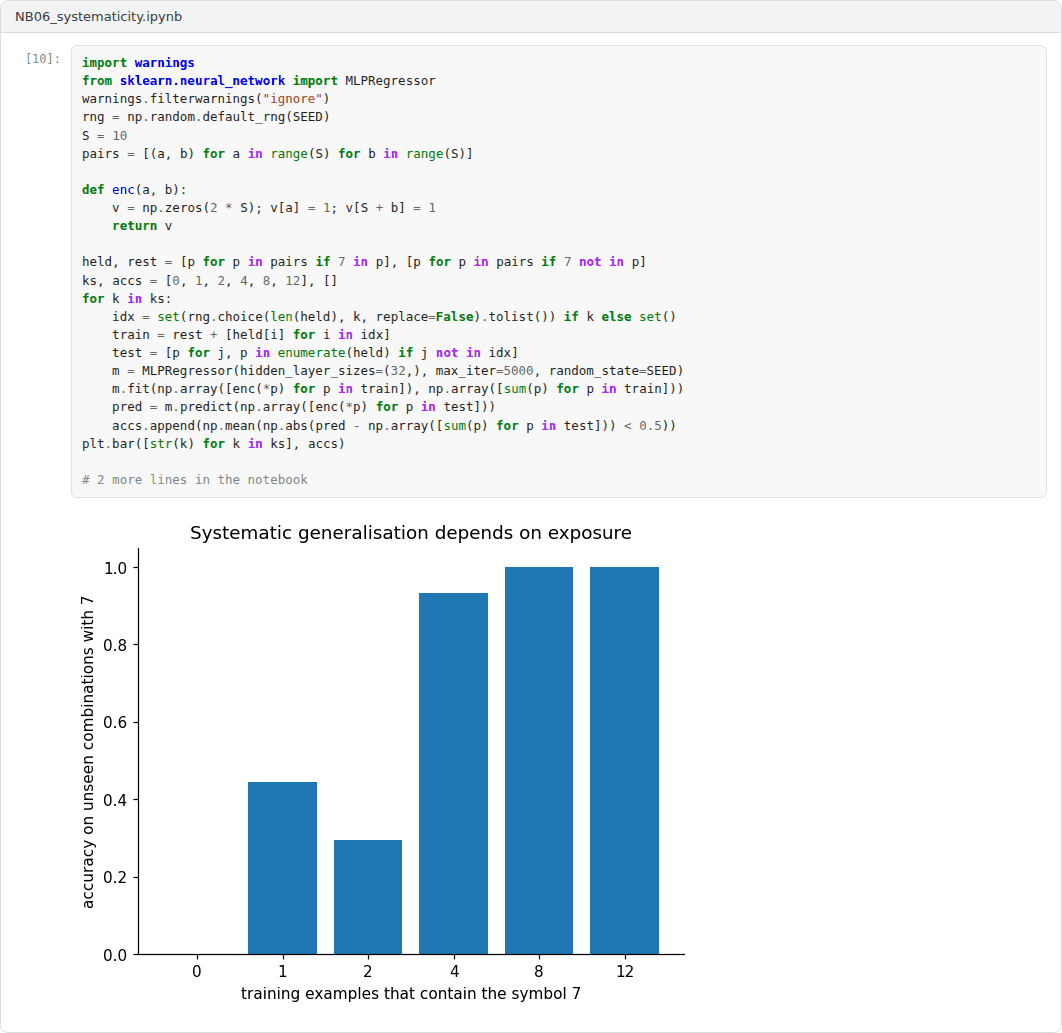Click the 'for k in ks:' loop line
Screen dimensions: 1062x1033
pyautogui.click(x=127, y=299)
